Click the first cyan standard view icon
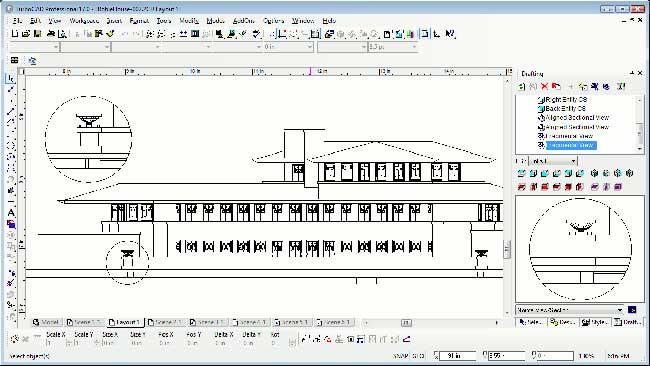Screen dimensions: 650x366 pyautogui.click(x=521, y=173)
